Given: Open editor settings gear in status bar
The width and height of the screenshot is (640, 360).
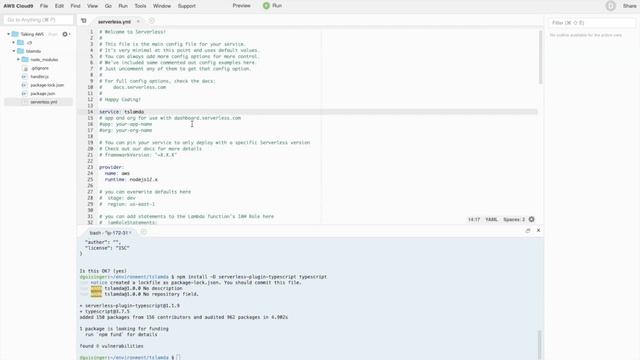Looking at the screenshot, I should 531,220.
